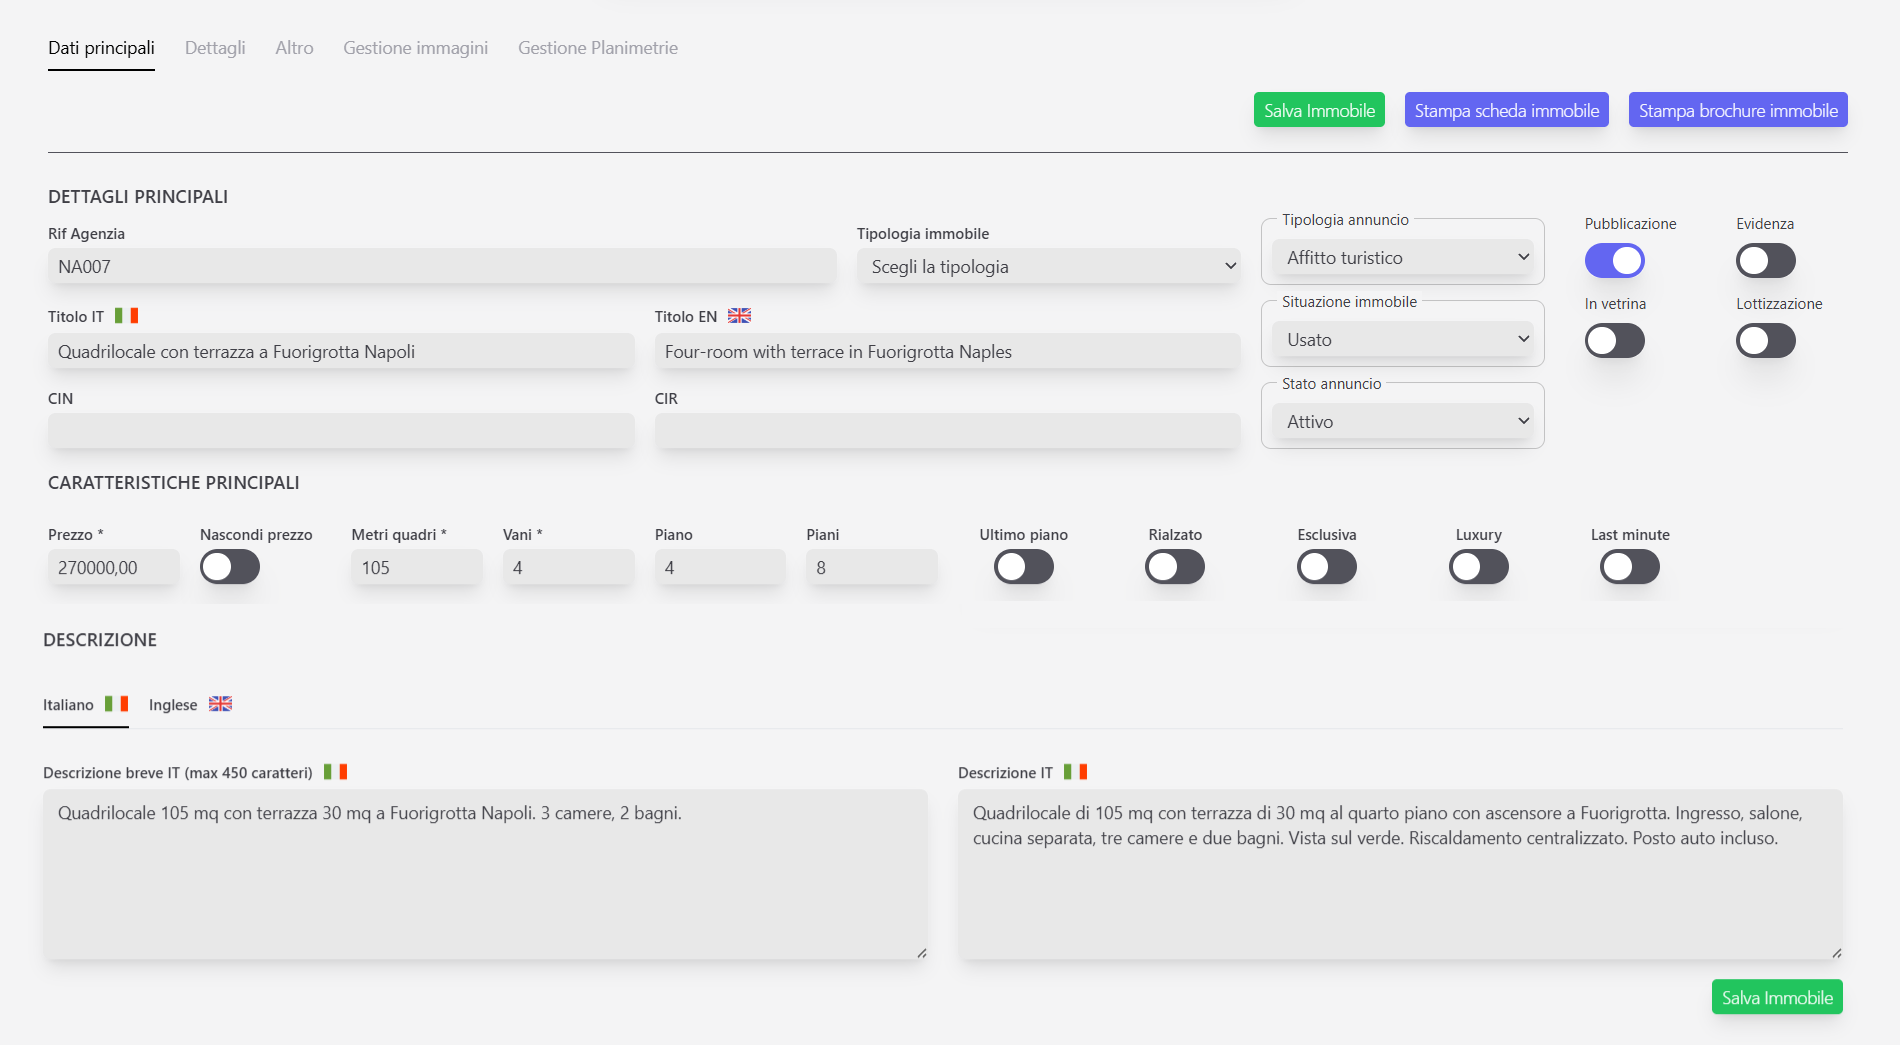
Task: Select the Dati principali tab
Action: coord(101,48)
